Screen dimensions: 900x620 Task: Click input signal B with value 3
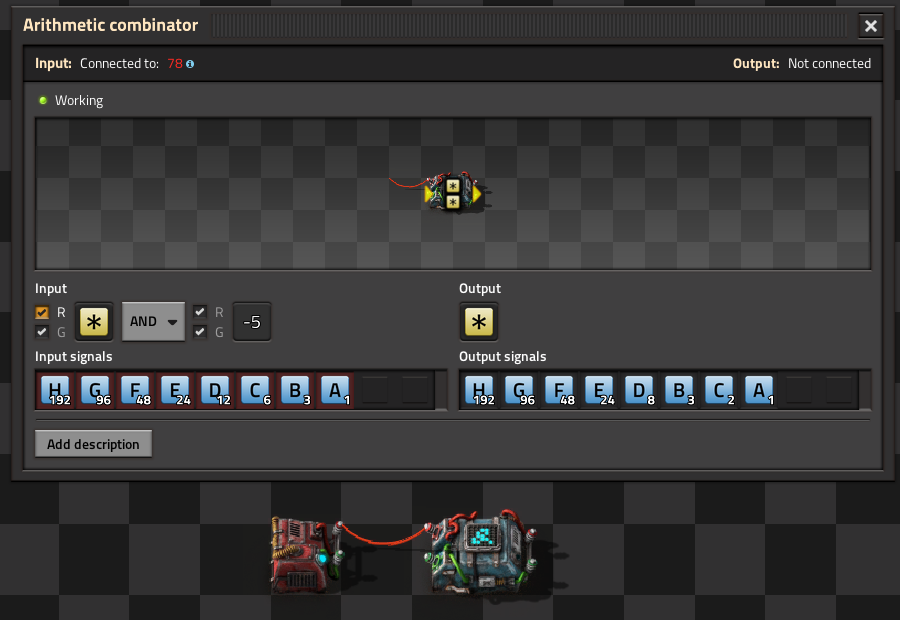(296, 390)
